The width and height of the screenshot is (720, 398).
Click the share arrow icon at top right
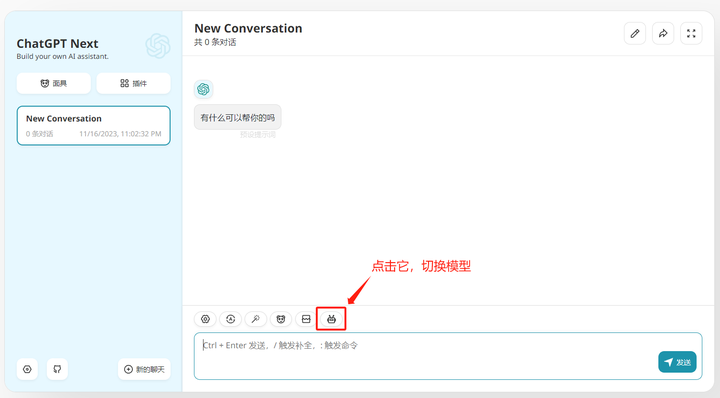tap(663, 34)
